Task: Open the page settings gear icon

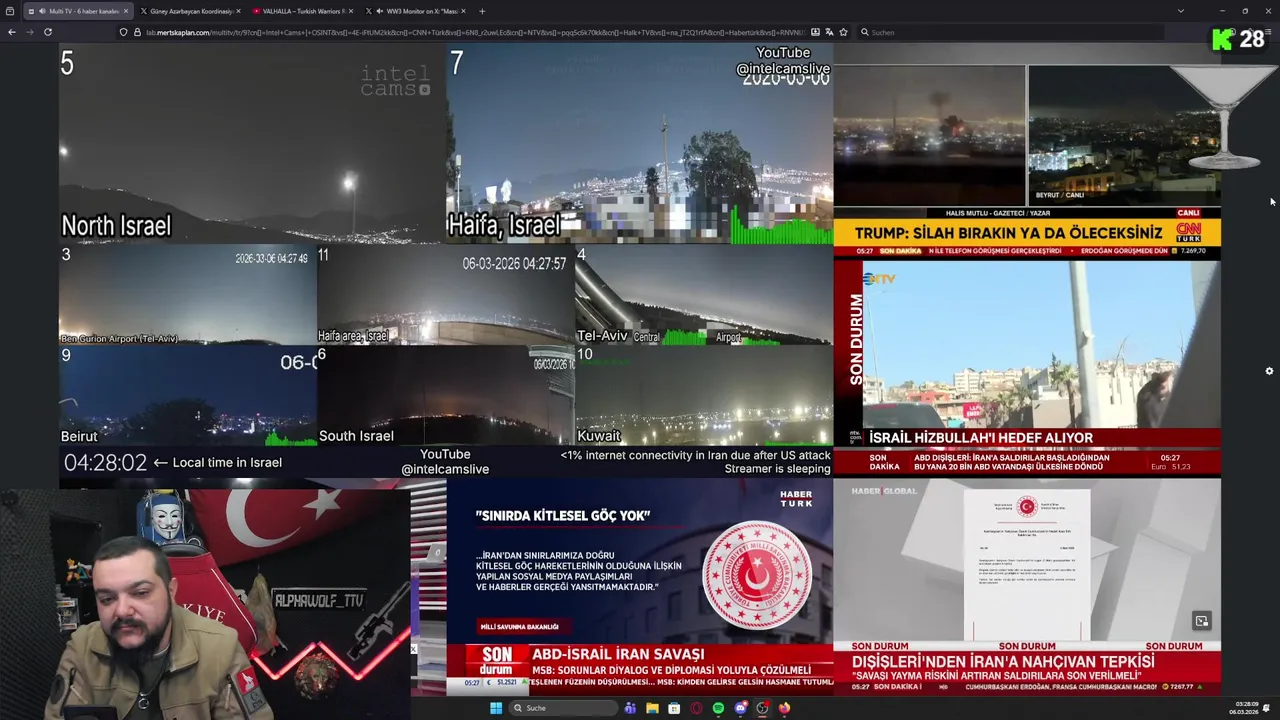Action: (1269, 371)
